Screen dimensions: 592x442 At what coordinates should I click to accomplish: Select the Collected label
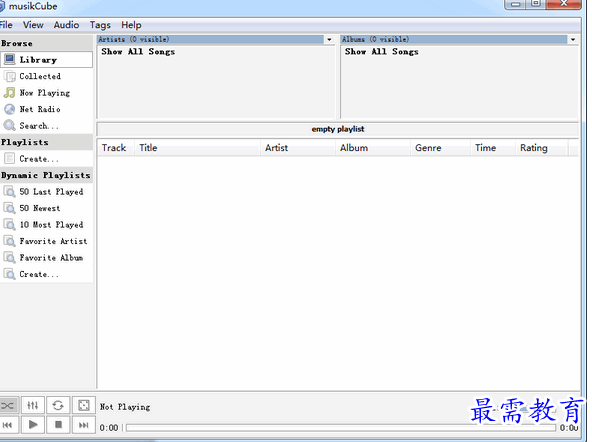40,76
